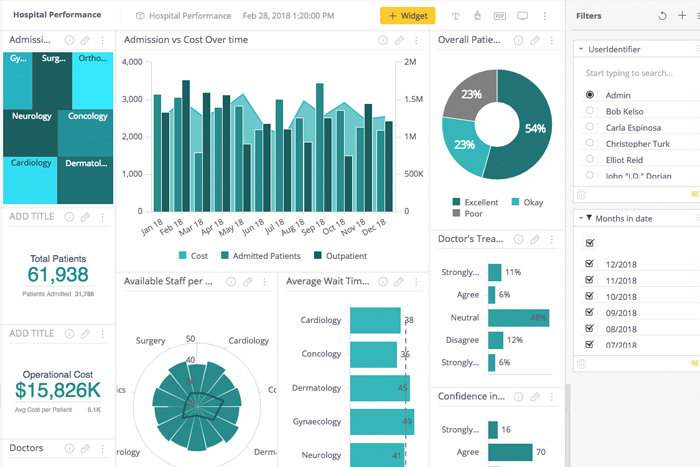
Task: Show info for Overall Patient widget
Action: click(x=518, y=40)
